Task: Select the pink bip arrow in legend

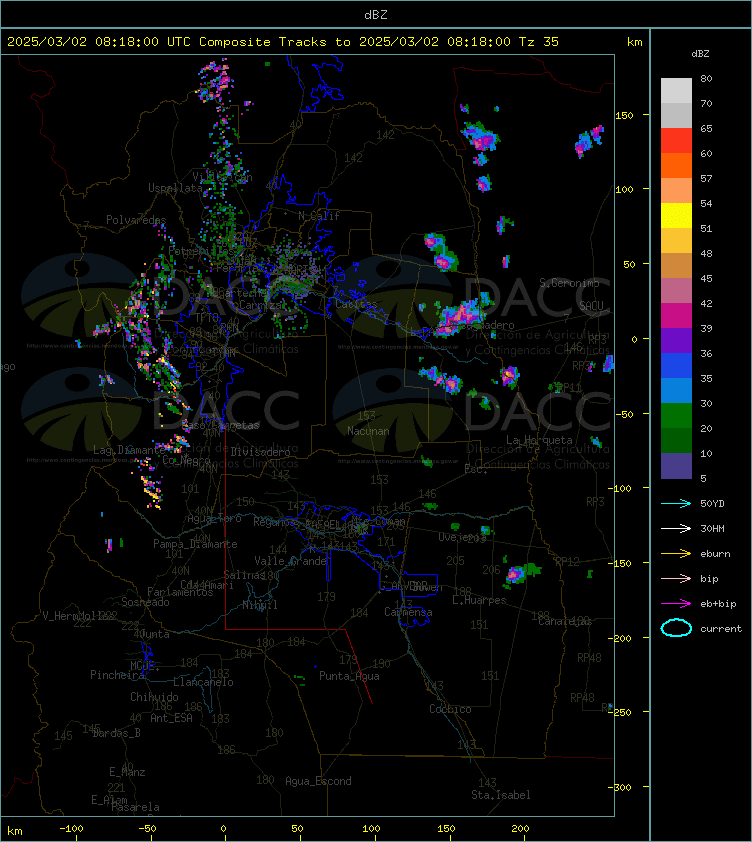Action: tap(676, 578)
